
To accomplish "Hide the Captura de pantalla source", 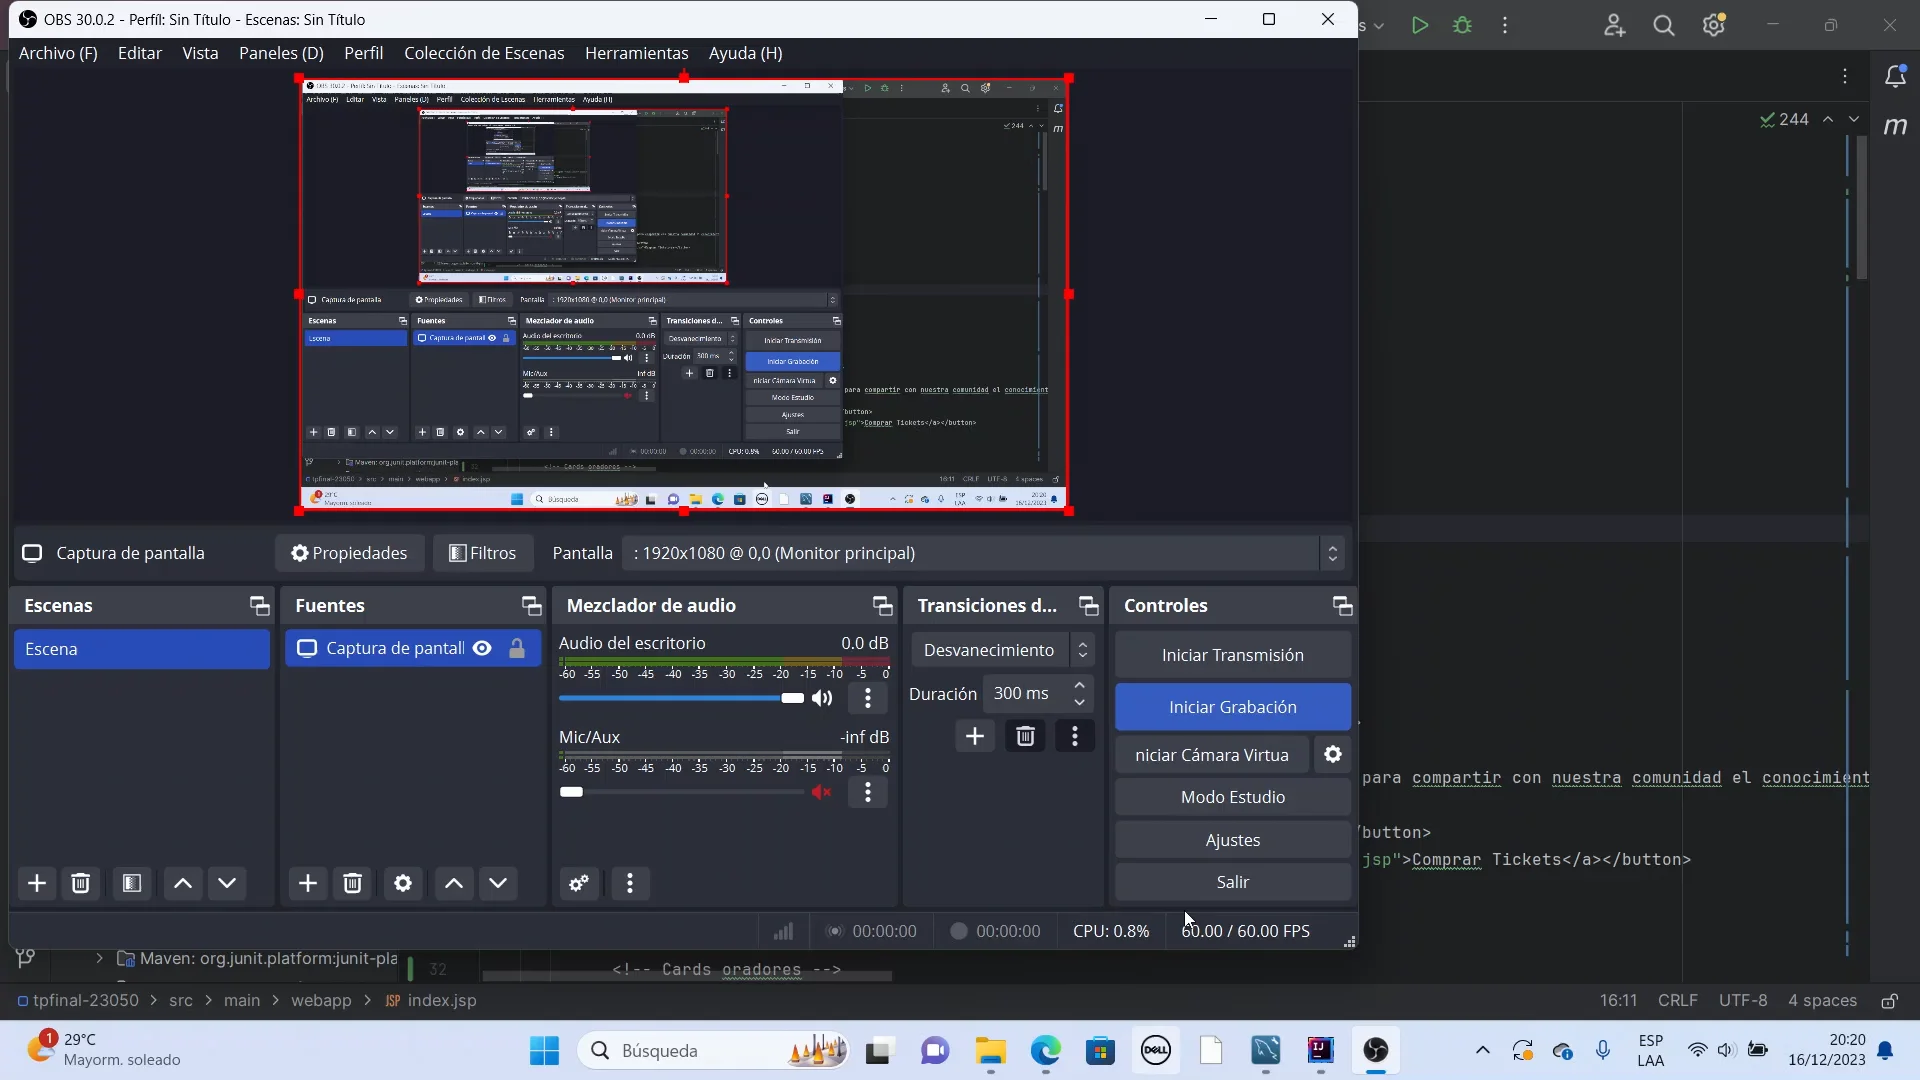I will (483, 648).
